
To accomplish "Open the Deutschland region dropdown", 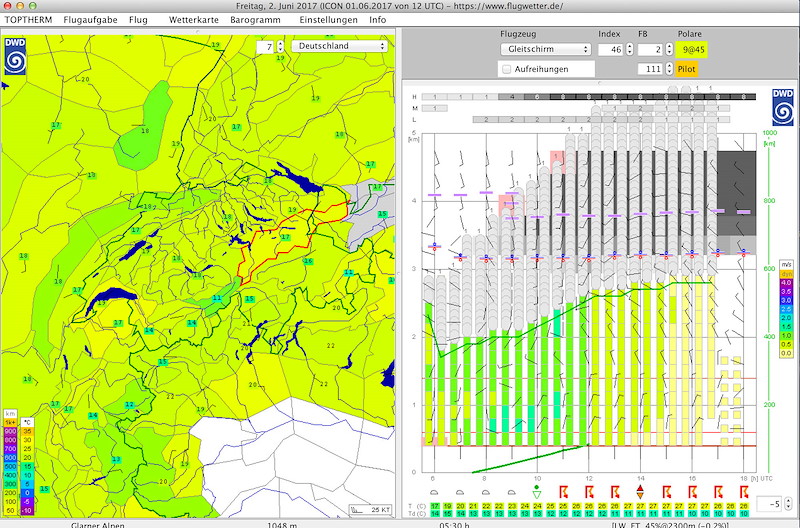I will tap(340, 46).
